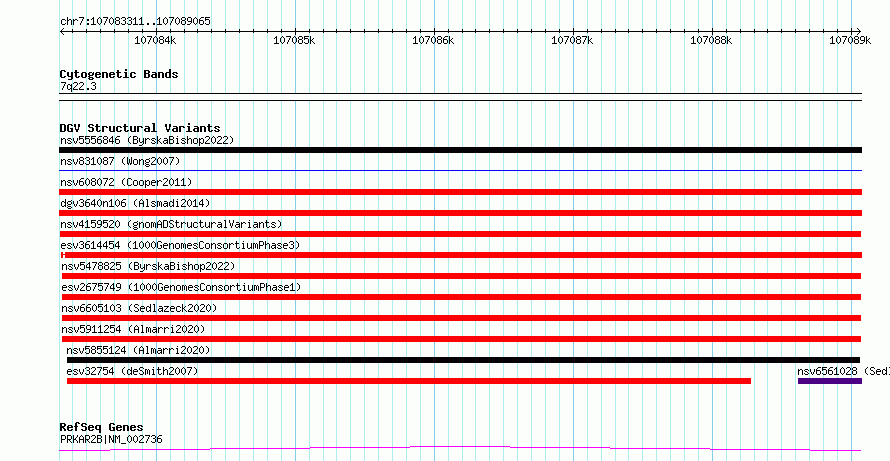Open the nsv831087 (Wong2007) label
Screen dimensions: 890x461
point(120,161)
